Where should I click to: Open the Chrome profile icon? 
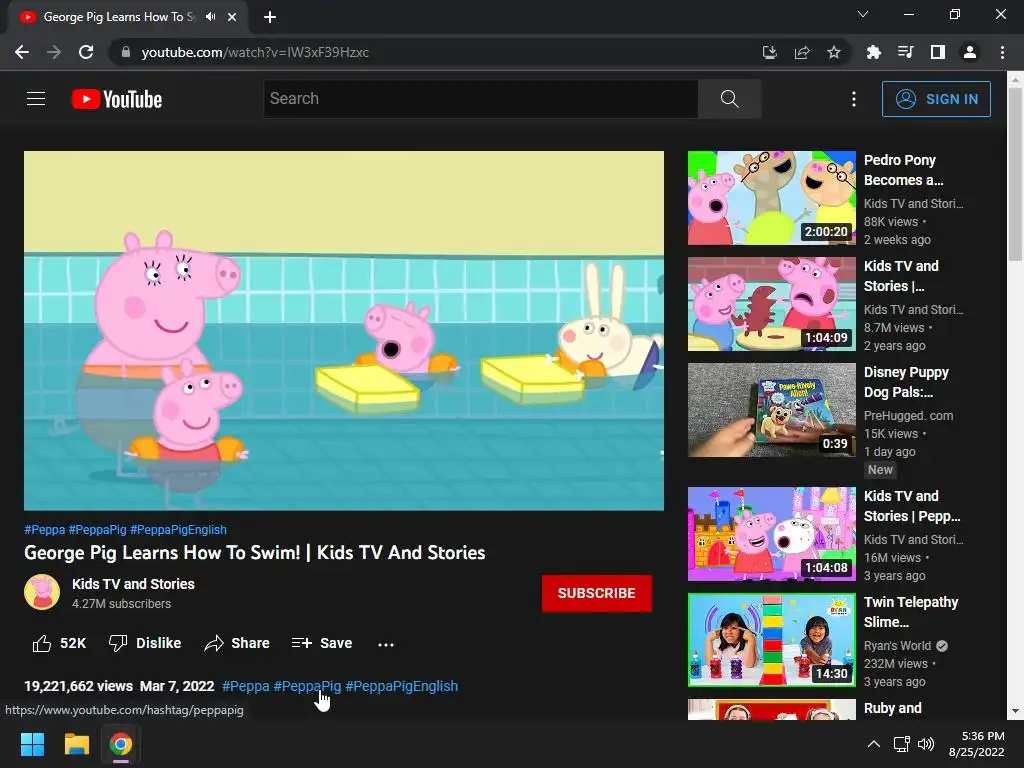coord(970,52)
